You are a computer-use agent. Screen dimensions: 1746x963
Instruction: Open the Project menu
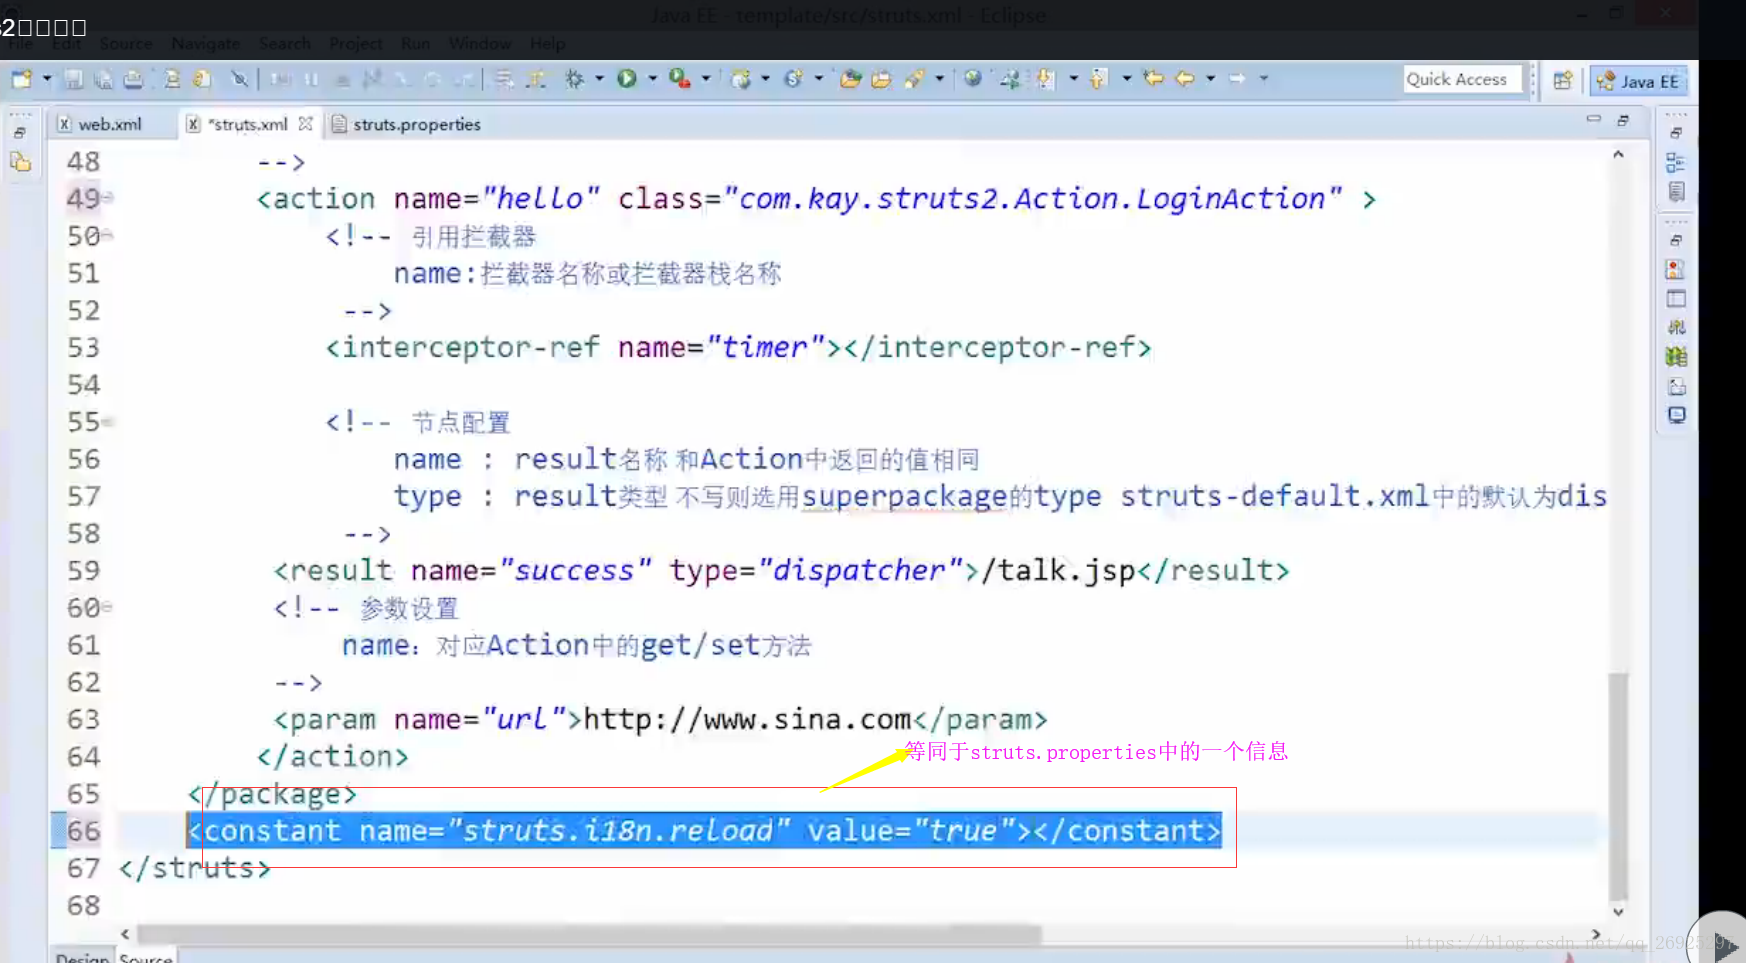tap(355, 44)
